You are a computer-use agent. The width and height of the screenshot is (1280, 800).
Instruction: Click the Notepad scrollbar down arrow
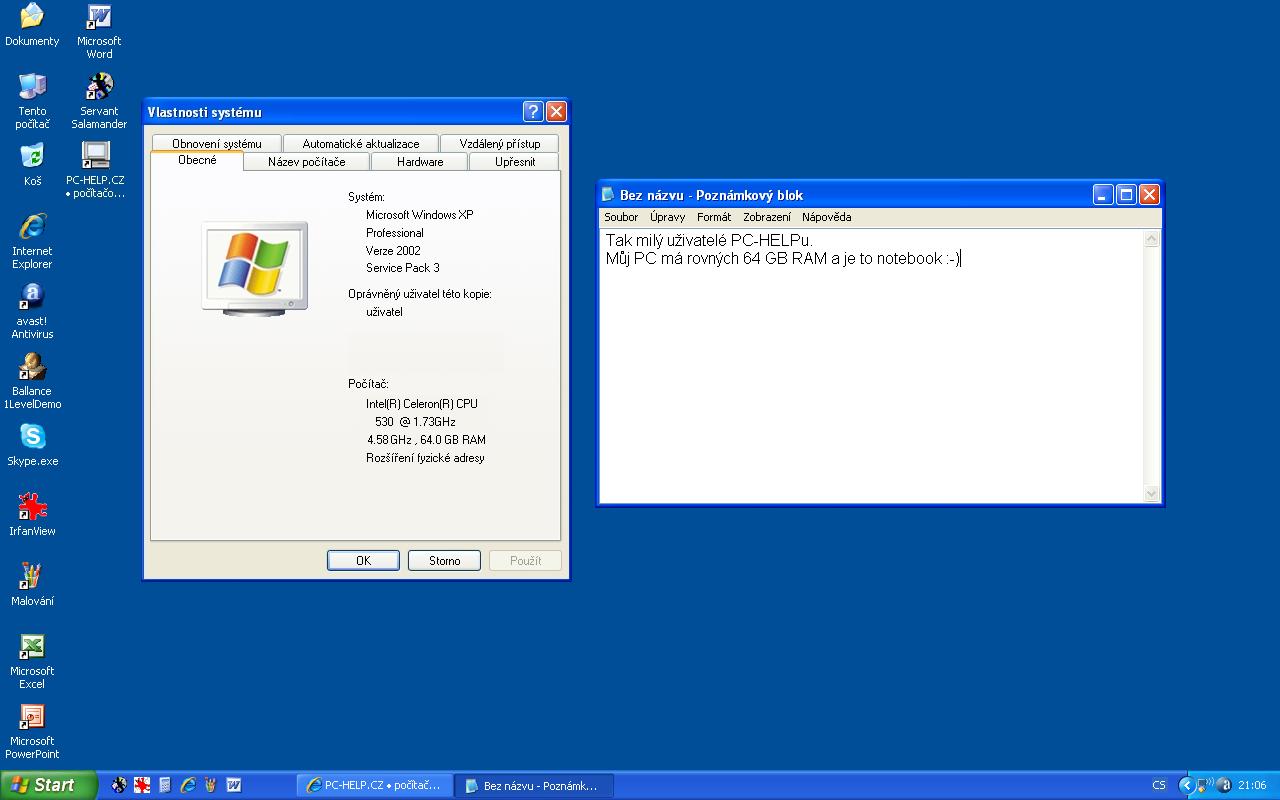point(1151,493)
